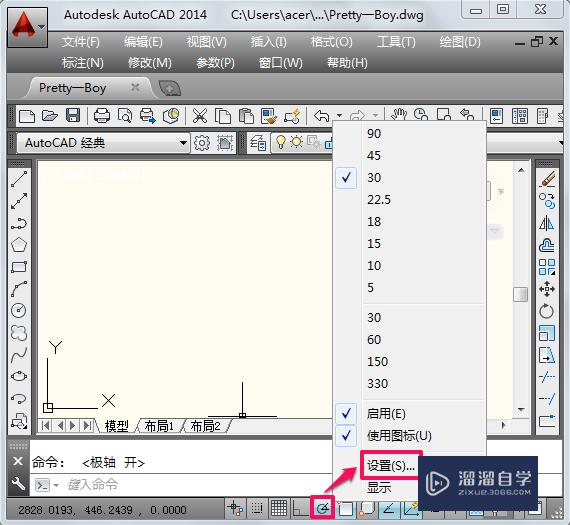Click the new drawing tab plus icon
The height and width of the screenshot is (525, 570).
click(169, 88)
